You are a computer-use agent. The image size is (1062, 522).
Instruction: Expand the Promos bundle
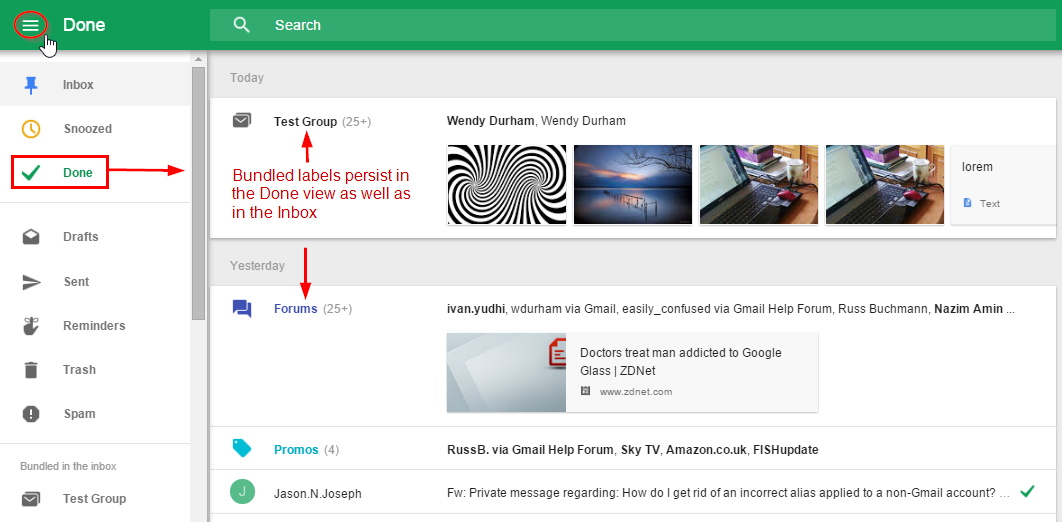(296, 450)
